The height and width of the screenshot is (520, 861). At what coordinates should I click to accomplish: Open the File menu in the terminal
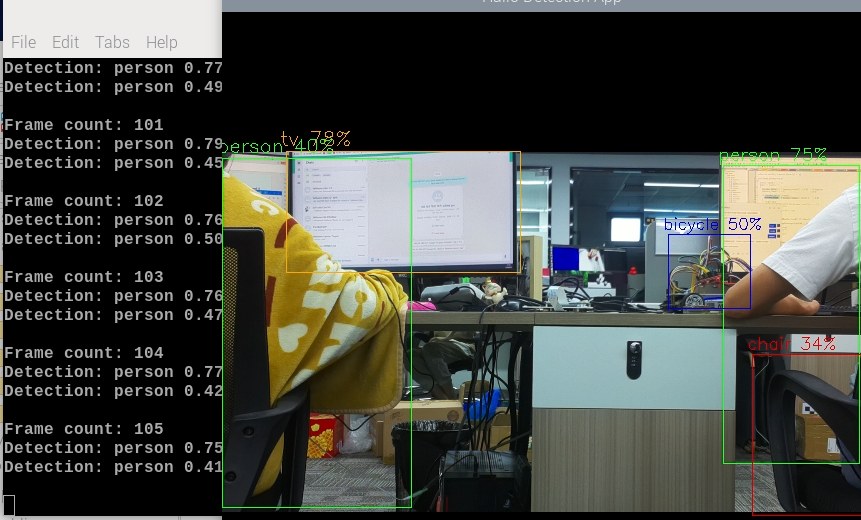[24, 42]
